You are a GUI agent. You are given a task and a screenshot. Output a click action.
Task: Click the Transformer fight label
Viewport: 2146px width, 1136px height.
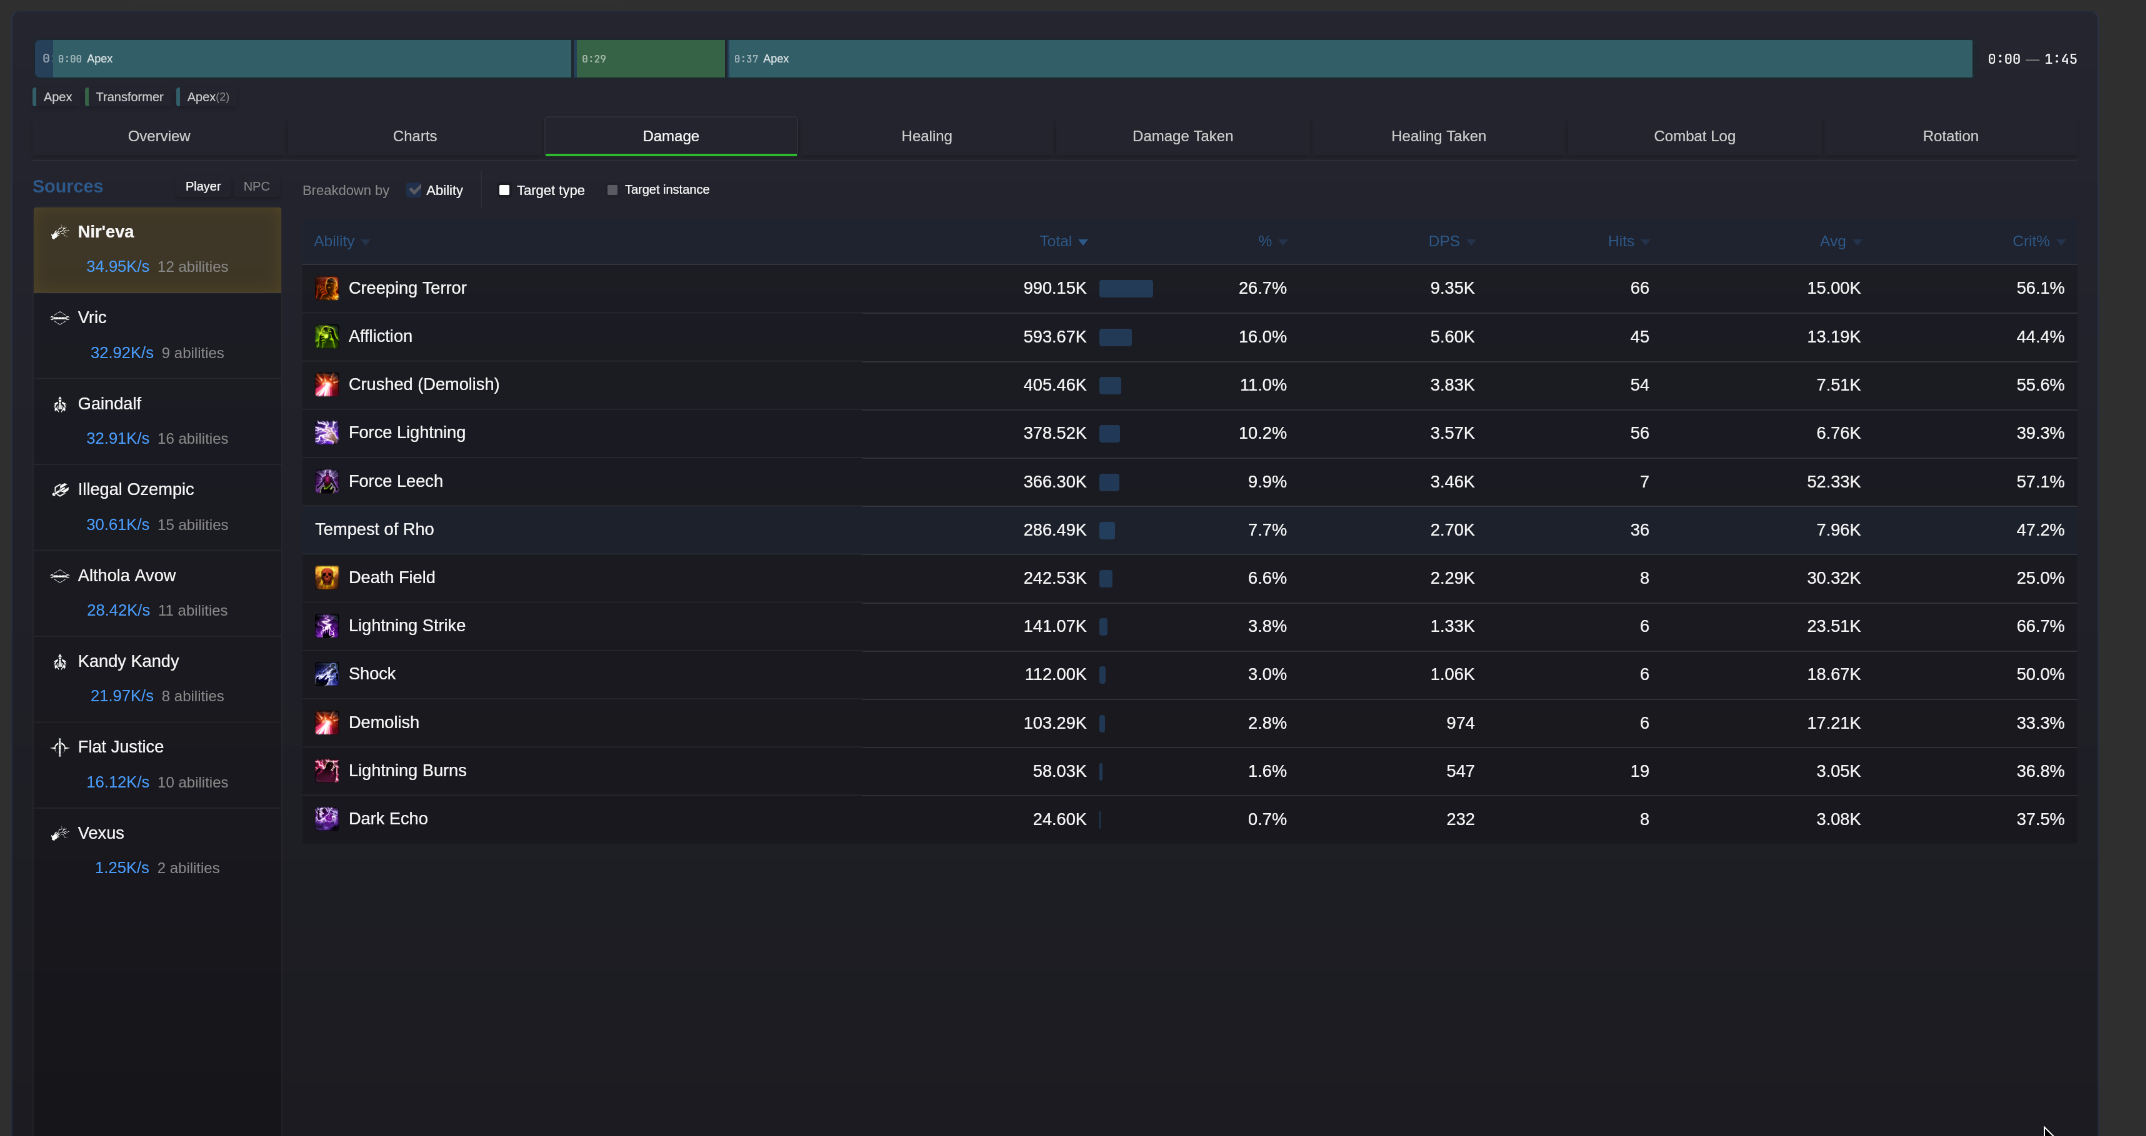[x=128, y=96]
